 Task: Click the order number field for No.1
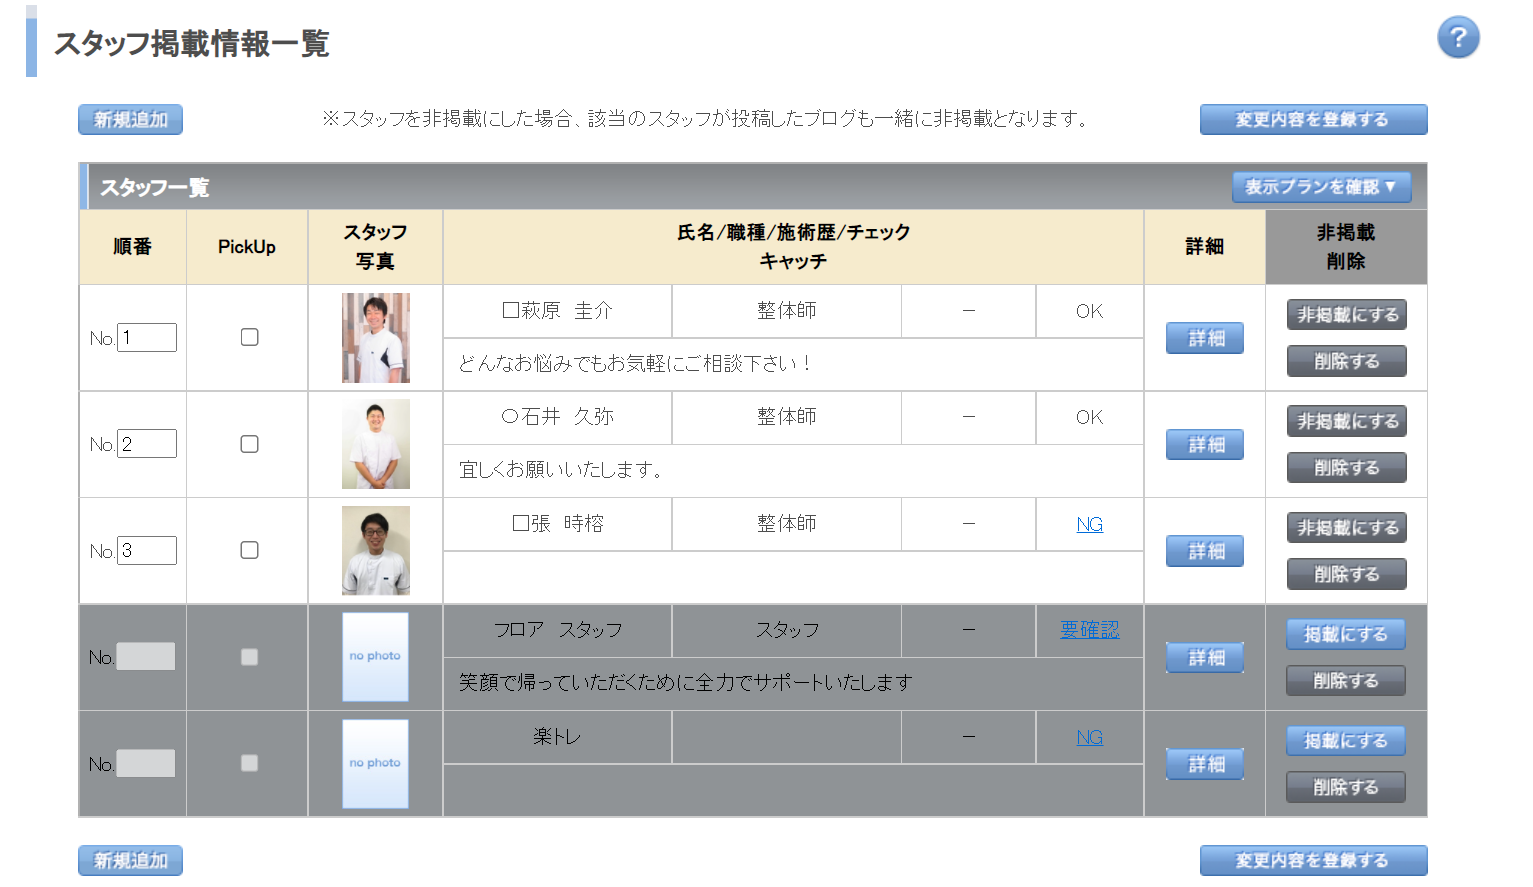click(x=147, y=337)
